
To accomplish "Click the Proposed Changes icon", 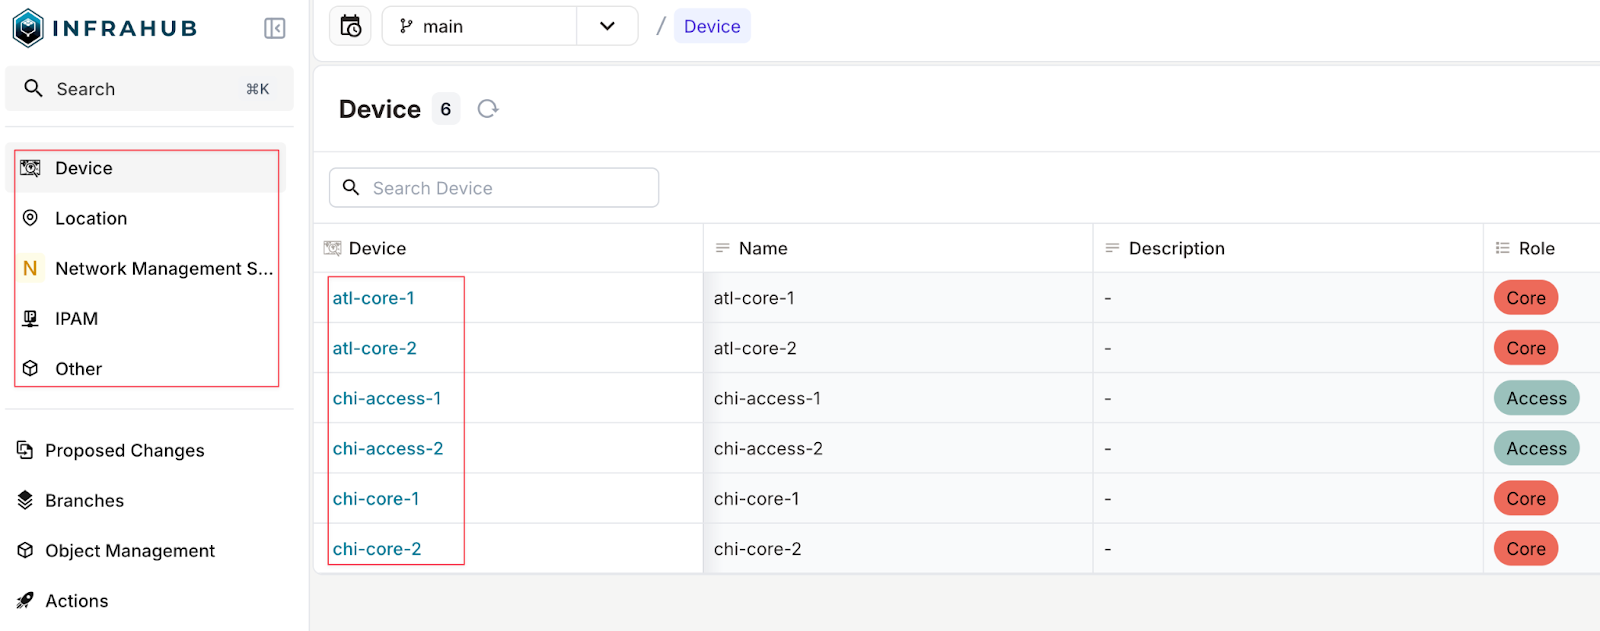I will 25,450.
